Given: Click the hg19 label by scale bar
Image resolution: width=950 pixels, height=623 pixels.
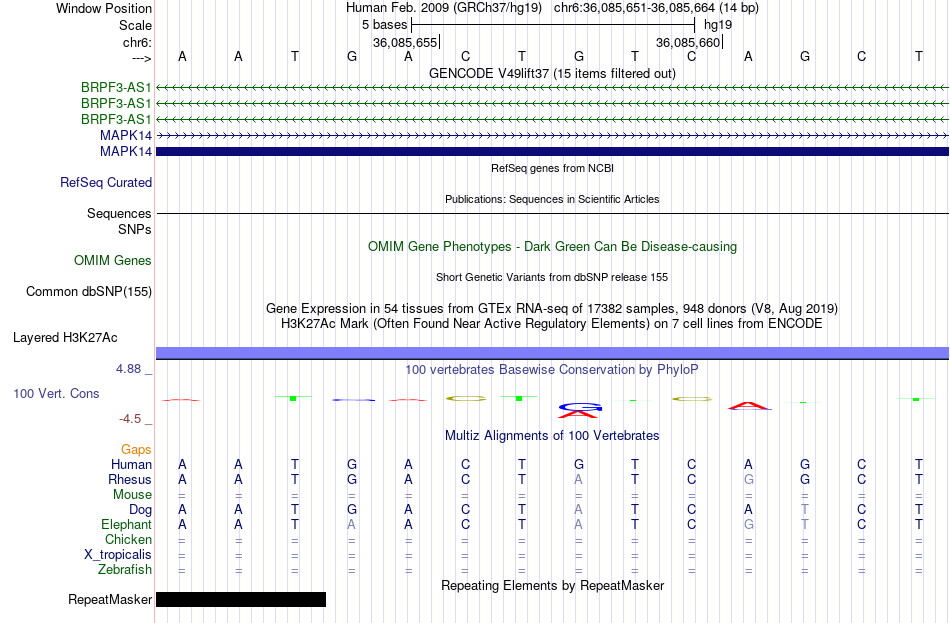Looking at the screenshot, I should [718, 25].
